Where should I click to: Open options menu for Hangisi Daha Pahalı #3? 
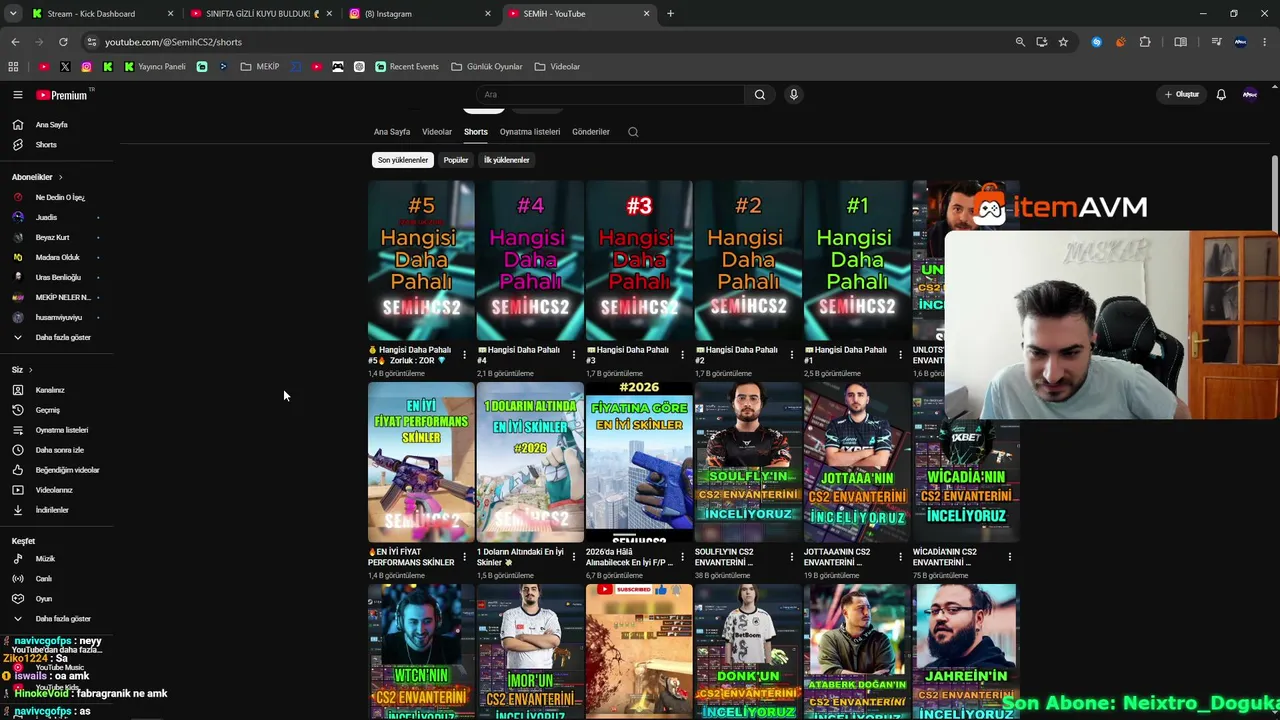click(x=682, y=354)
